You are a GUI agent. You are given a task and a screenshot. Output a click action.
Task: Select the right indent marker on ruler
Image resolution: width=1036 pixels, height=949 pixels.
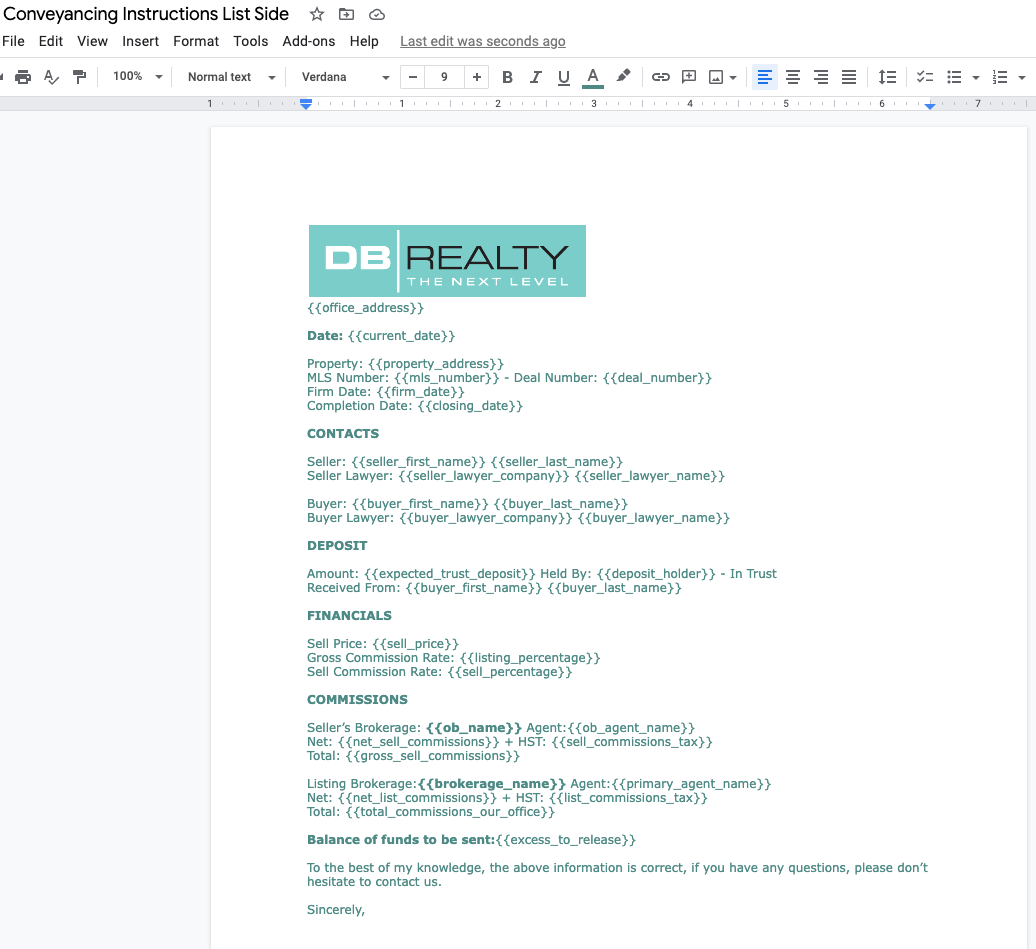930,105
